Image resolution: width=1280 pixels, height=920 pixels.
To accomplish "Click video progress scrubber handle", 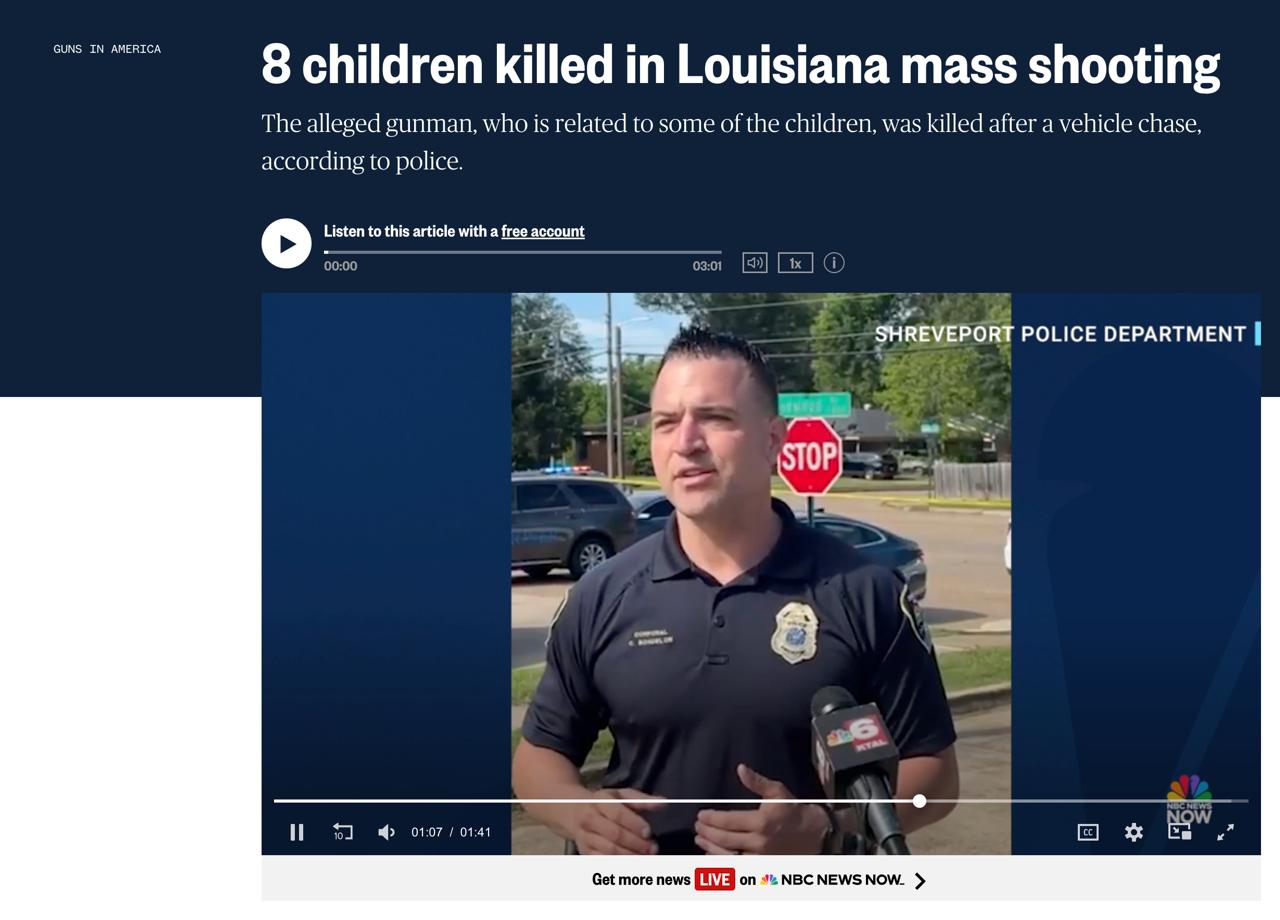I will 919,801.
